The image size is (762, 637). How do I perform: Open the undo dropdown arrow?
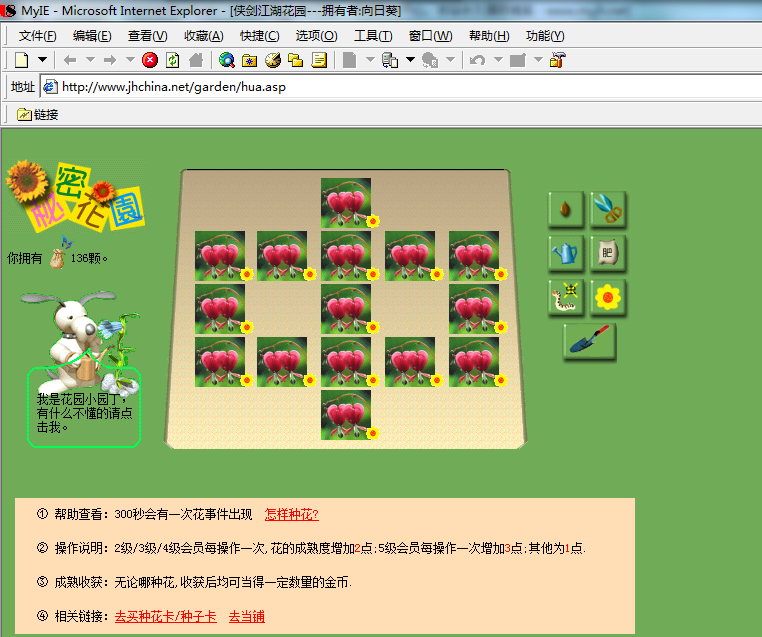498,60
